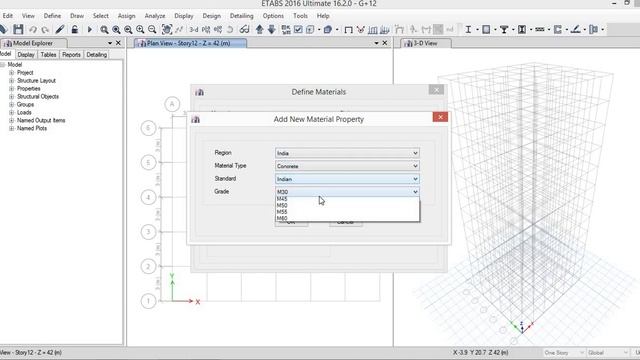
Task: Open the Define menu
Action: (x=52, y=16)
